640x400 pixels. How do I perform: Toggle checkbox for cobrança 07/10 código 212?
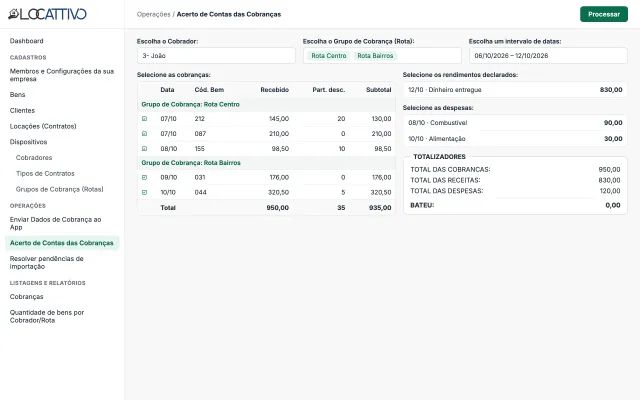(x=144, y=119)
